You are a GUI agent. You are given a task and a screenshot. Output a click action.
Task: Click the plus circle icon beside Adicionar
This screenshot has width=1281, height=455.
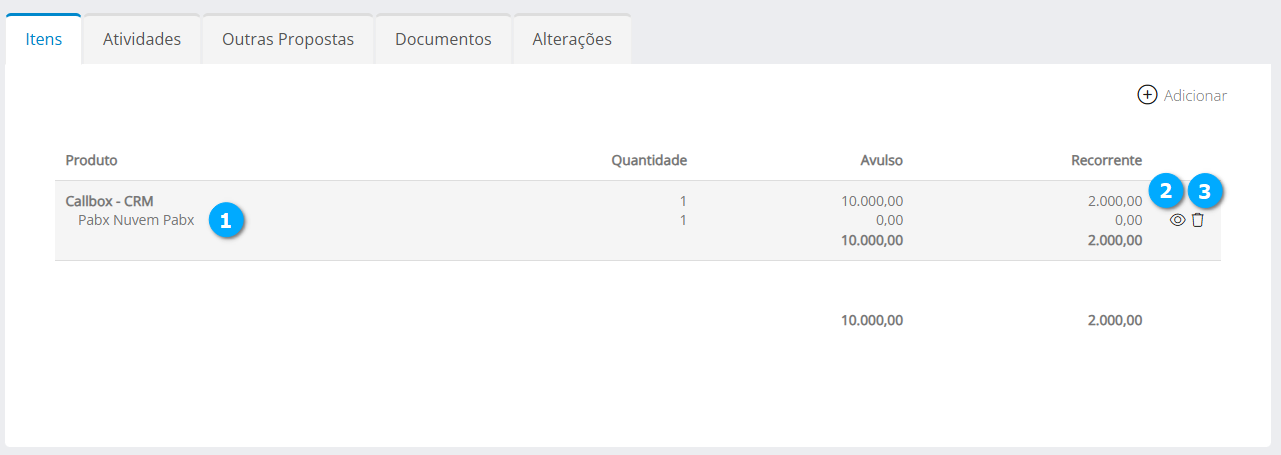coord(1147,95)
